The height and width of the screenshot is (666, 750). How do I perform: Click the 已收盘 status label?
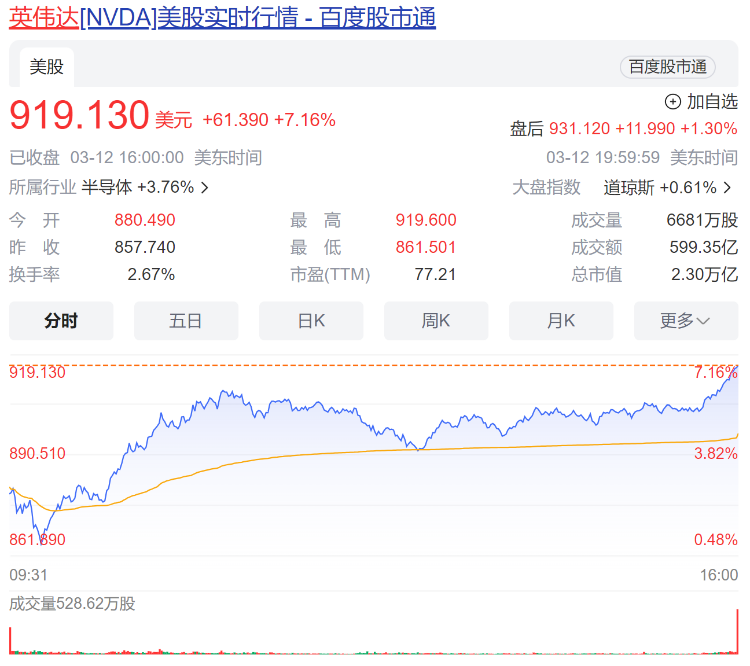point(34,157)
